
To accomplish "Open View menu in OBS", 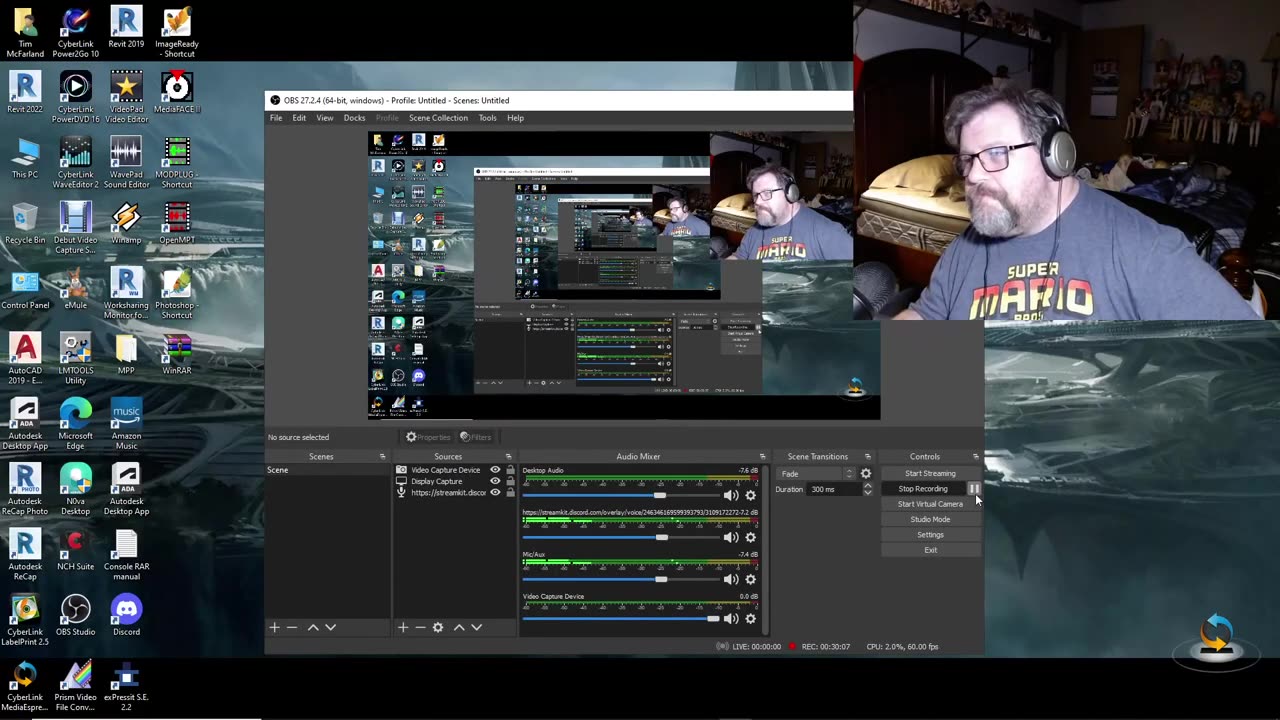I will (325, 118).
